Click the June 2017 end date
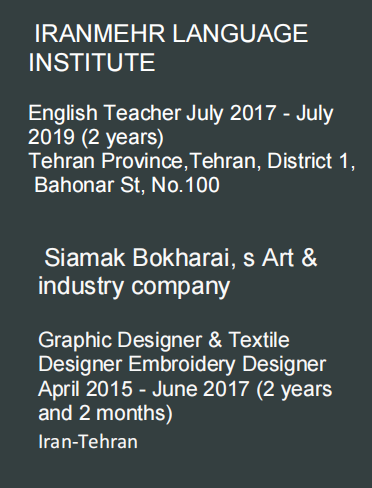The image size is (372, 488). [201, 389]
